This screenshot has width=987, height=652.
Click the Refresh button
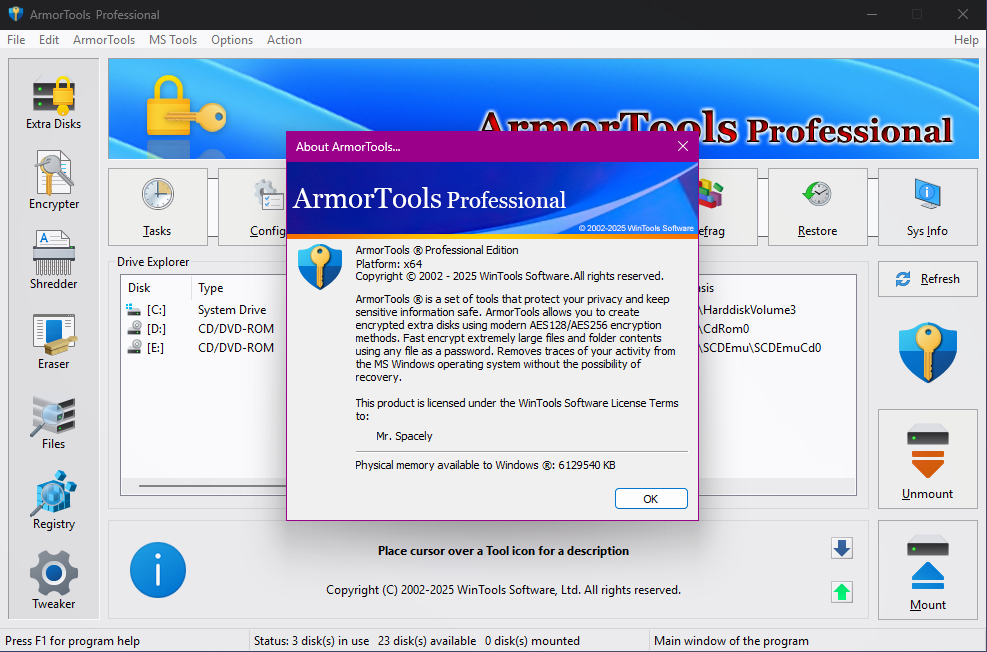point(928,279)
